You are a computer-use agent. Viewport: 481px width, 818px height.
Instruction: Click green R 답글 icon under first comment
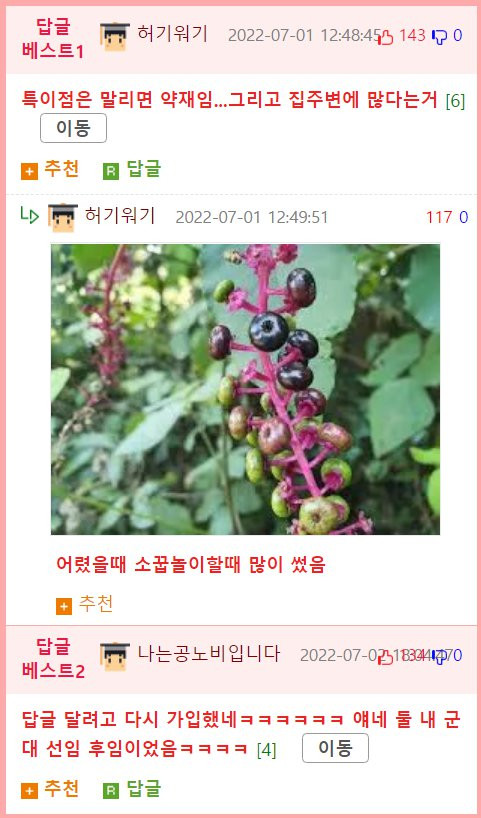(111, 172)
